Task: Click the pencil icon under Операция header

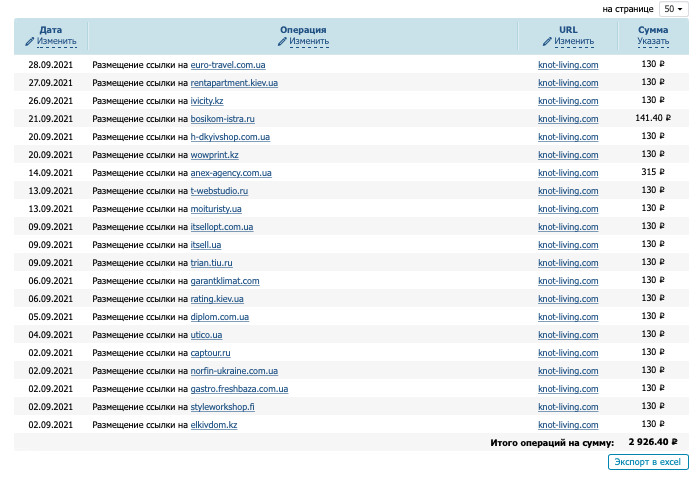Action: (282, 41)
